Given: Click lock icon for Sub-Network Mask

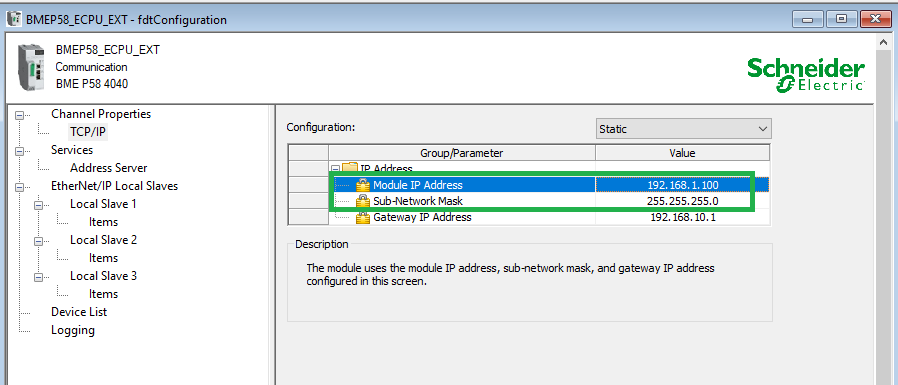Looking at the screenshot, I should [363, 201].
